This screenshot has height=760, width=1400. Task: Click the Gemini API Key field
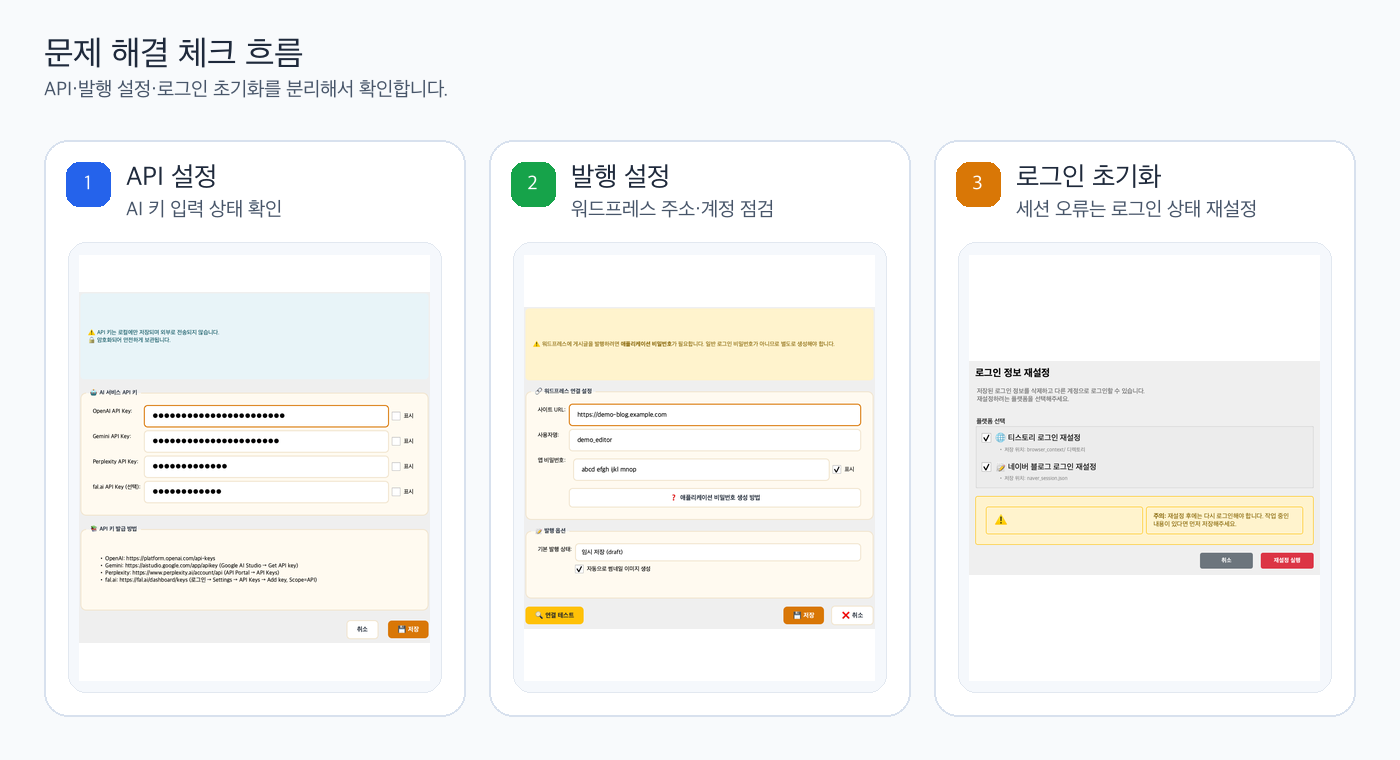tap(266, 441)
